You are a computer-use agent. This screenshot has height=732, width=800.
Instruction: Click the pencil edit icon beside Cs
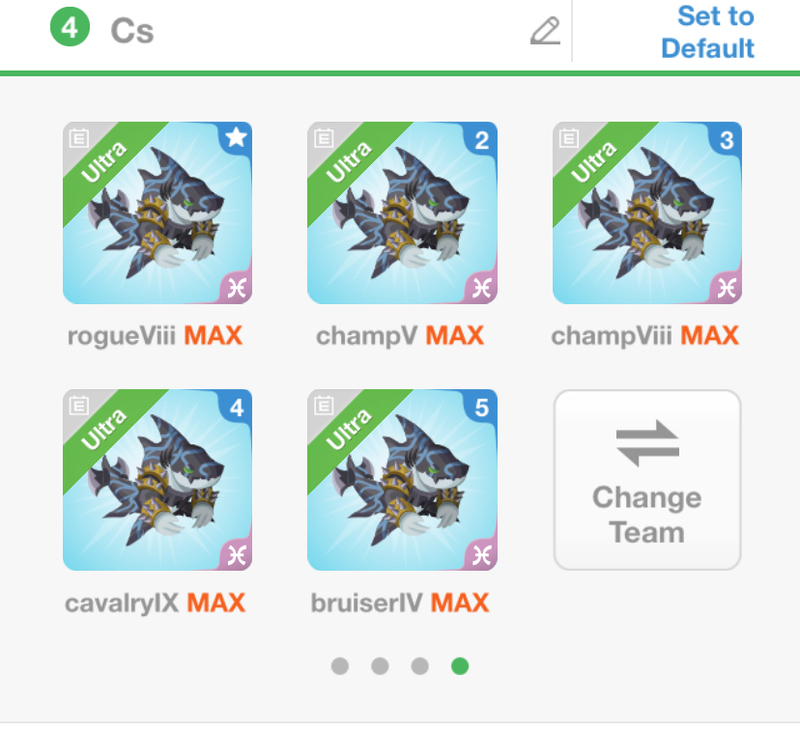click(x=545, y=31)
